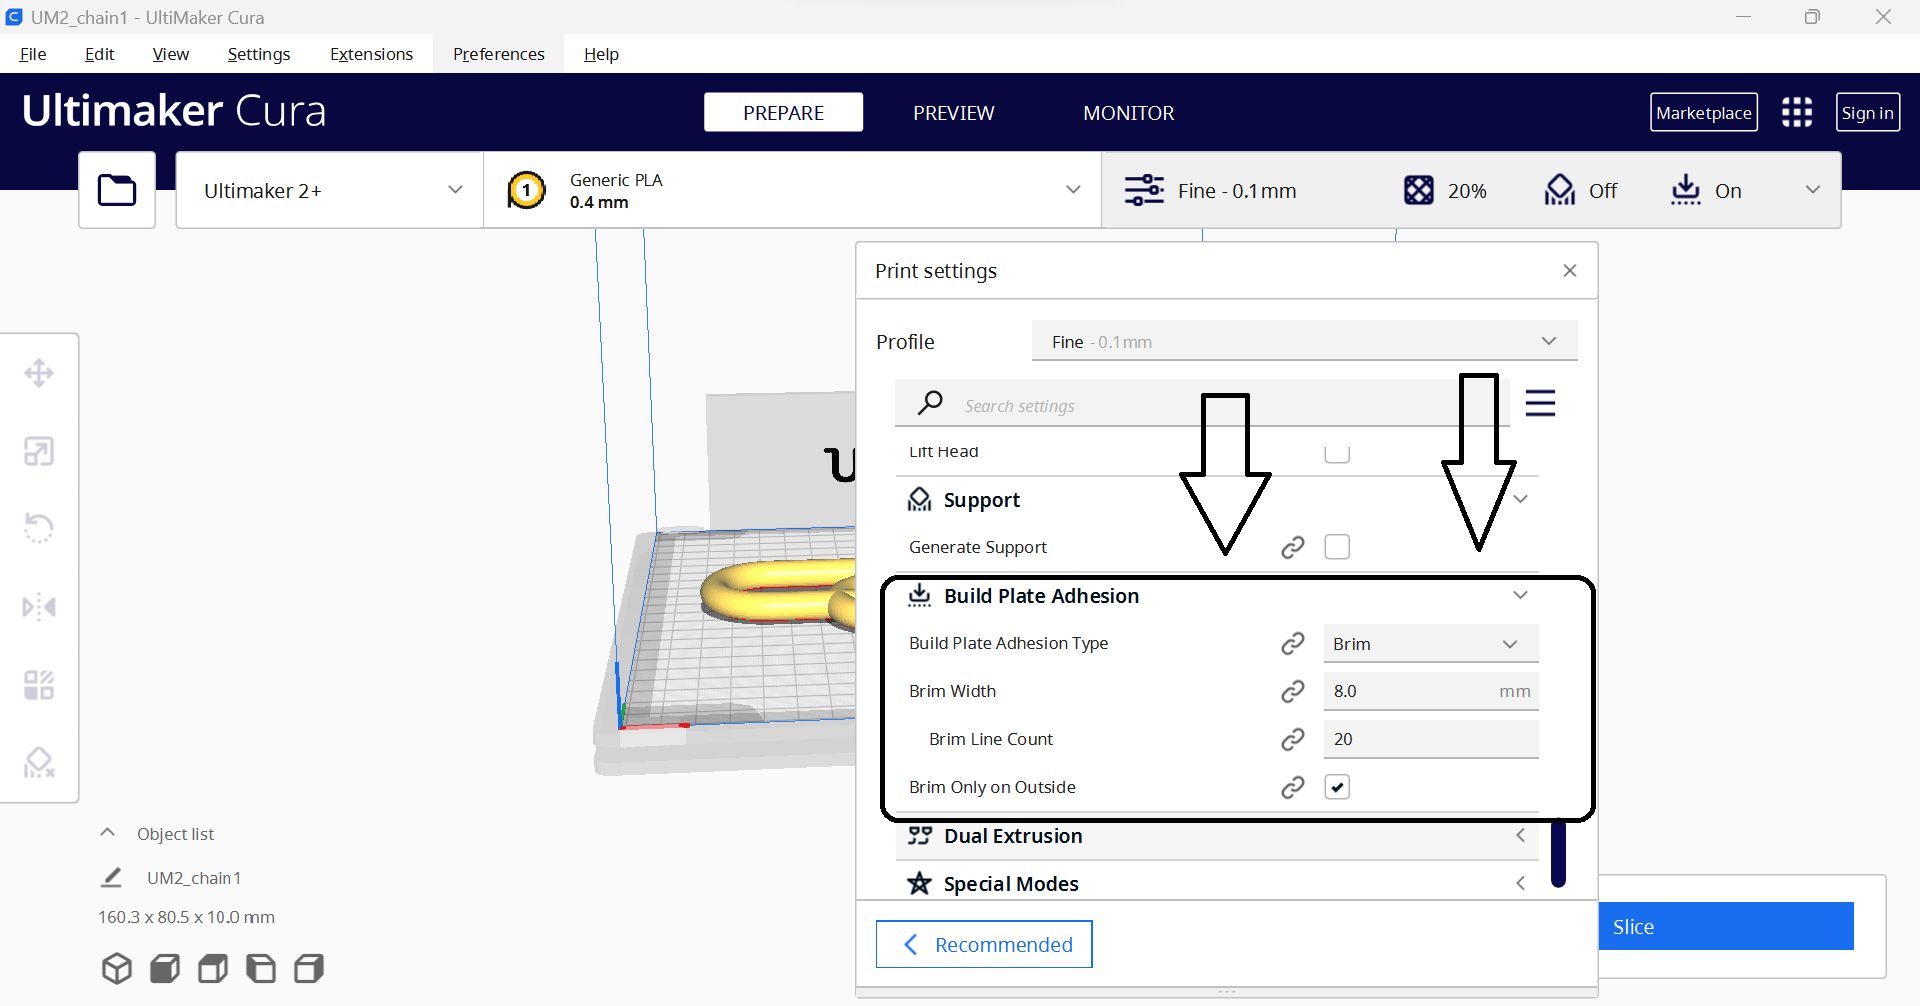Select the Rotate tool in left toolbar
Screen dimensions: 1920x1006
(39, 528)
